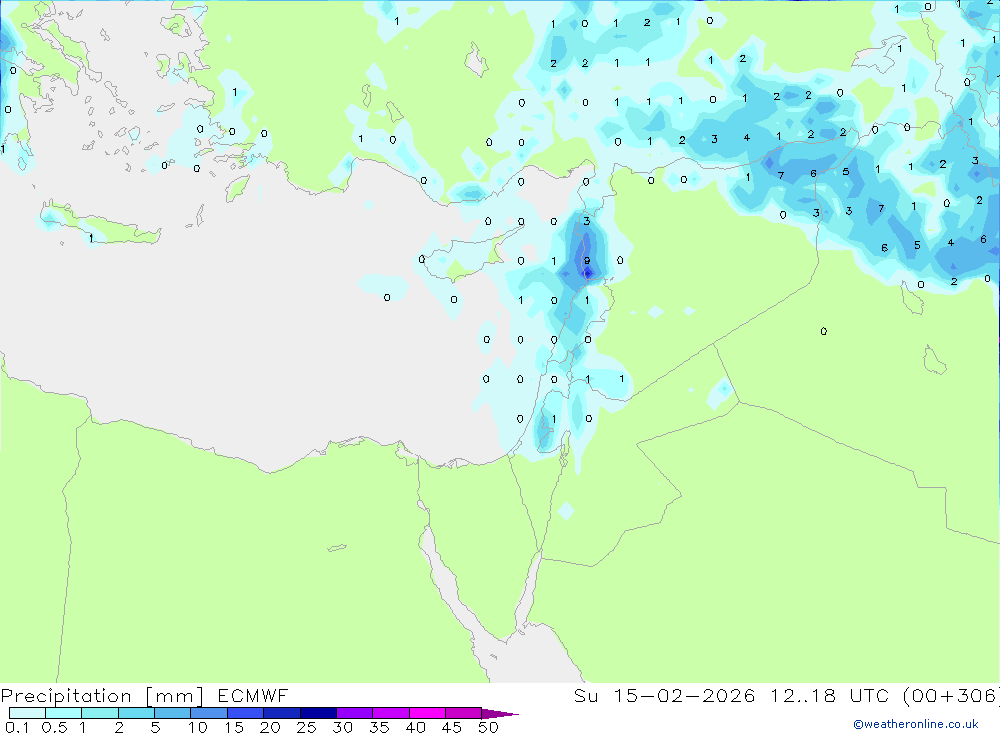
Task: Click the precipitation value 9 on the map
Action: coord(587,261)
